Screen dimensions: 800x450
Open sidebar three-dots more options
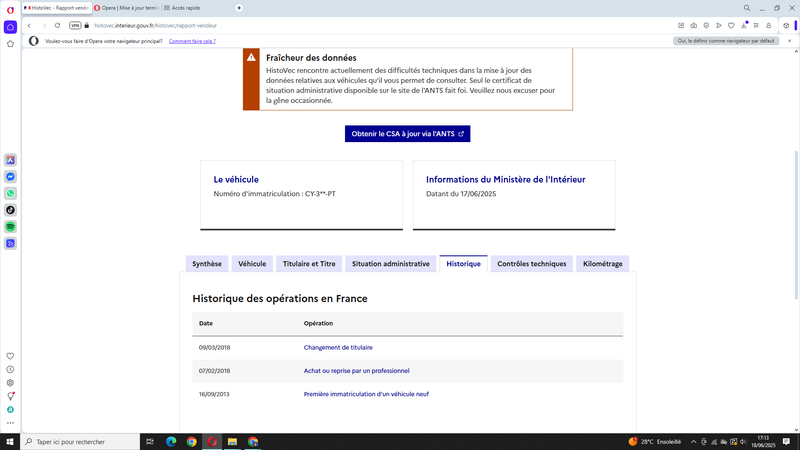(x=10, y=423)
